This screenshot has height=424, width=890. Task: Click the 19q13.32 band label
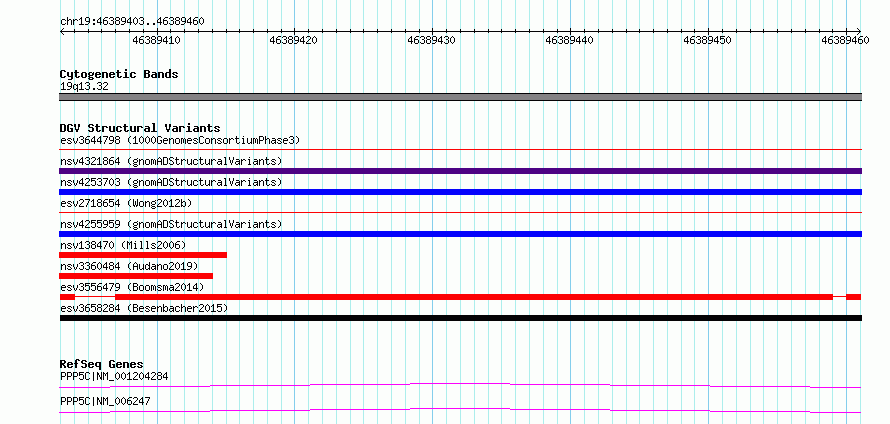click(84, 86)
